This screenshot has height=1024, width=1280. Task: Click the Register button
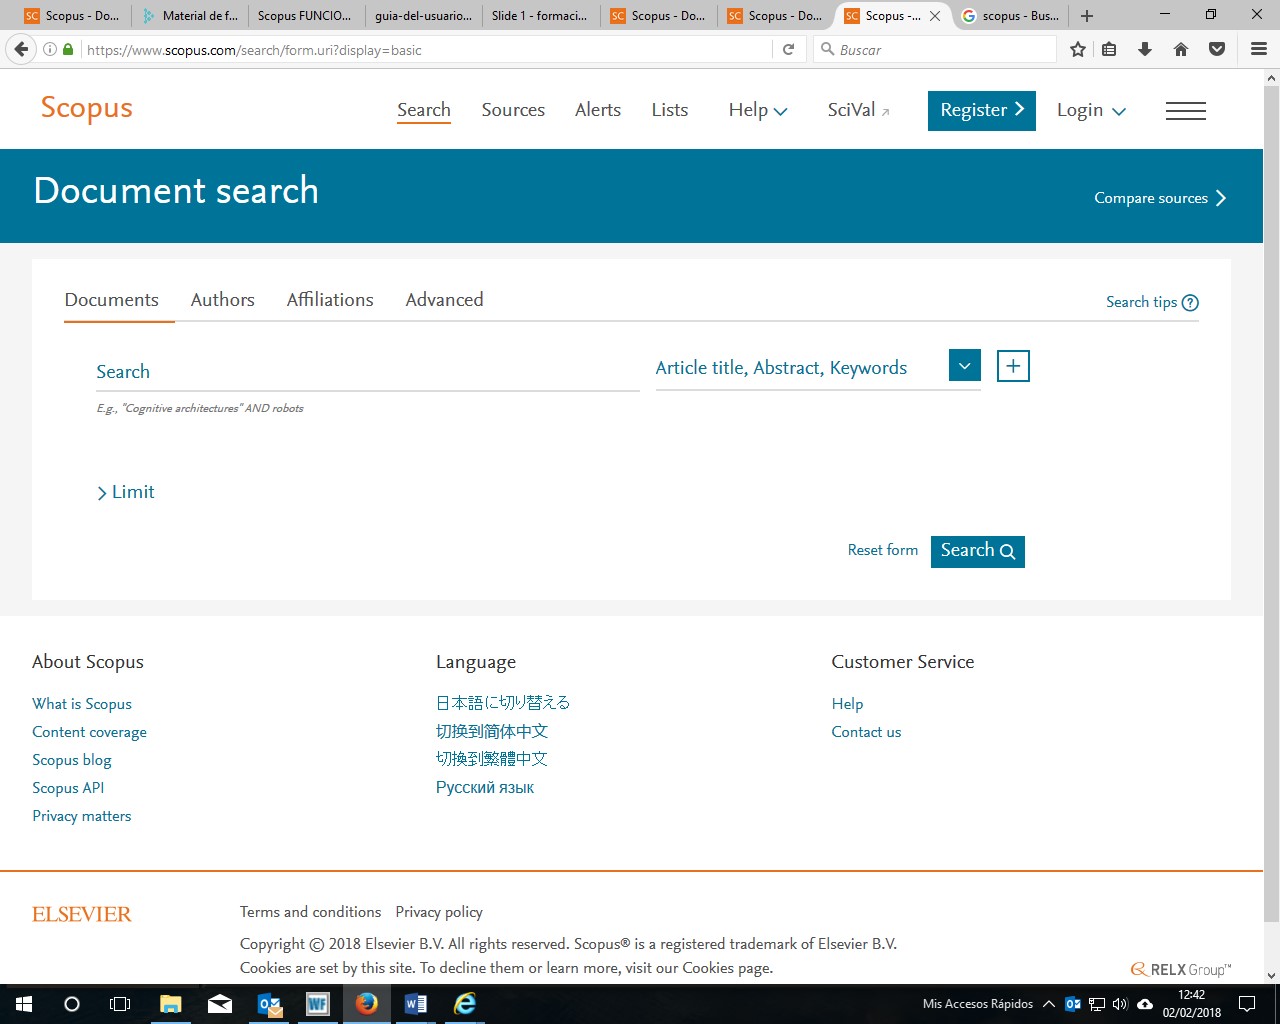pyautogui.click(x=982, y=111)
